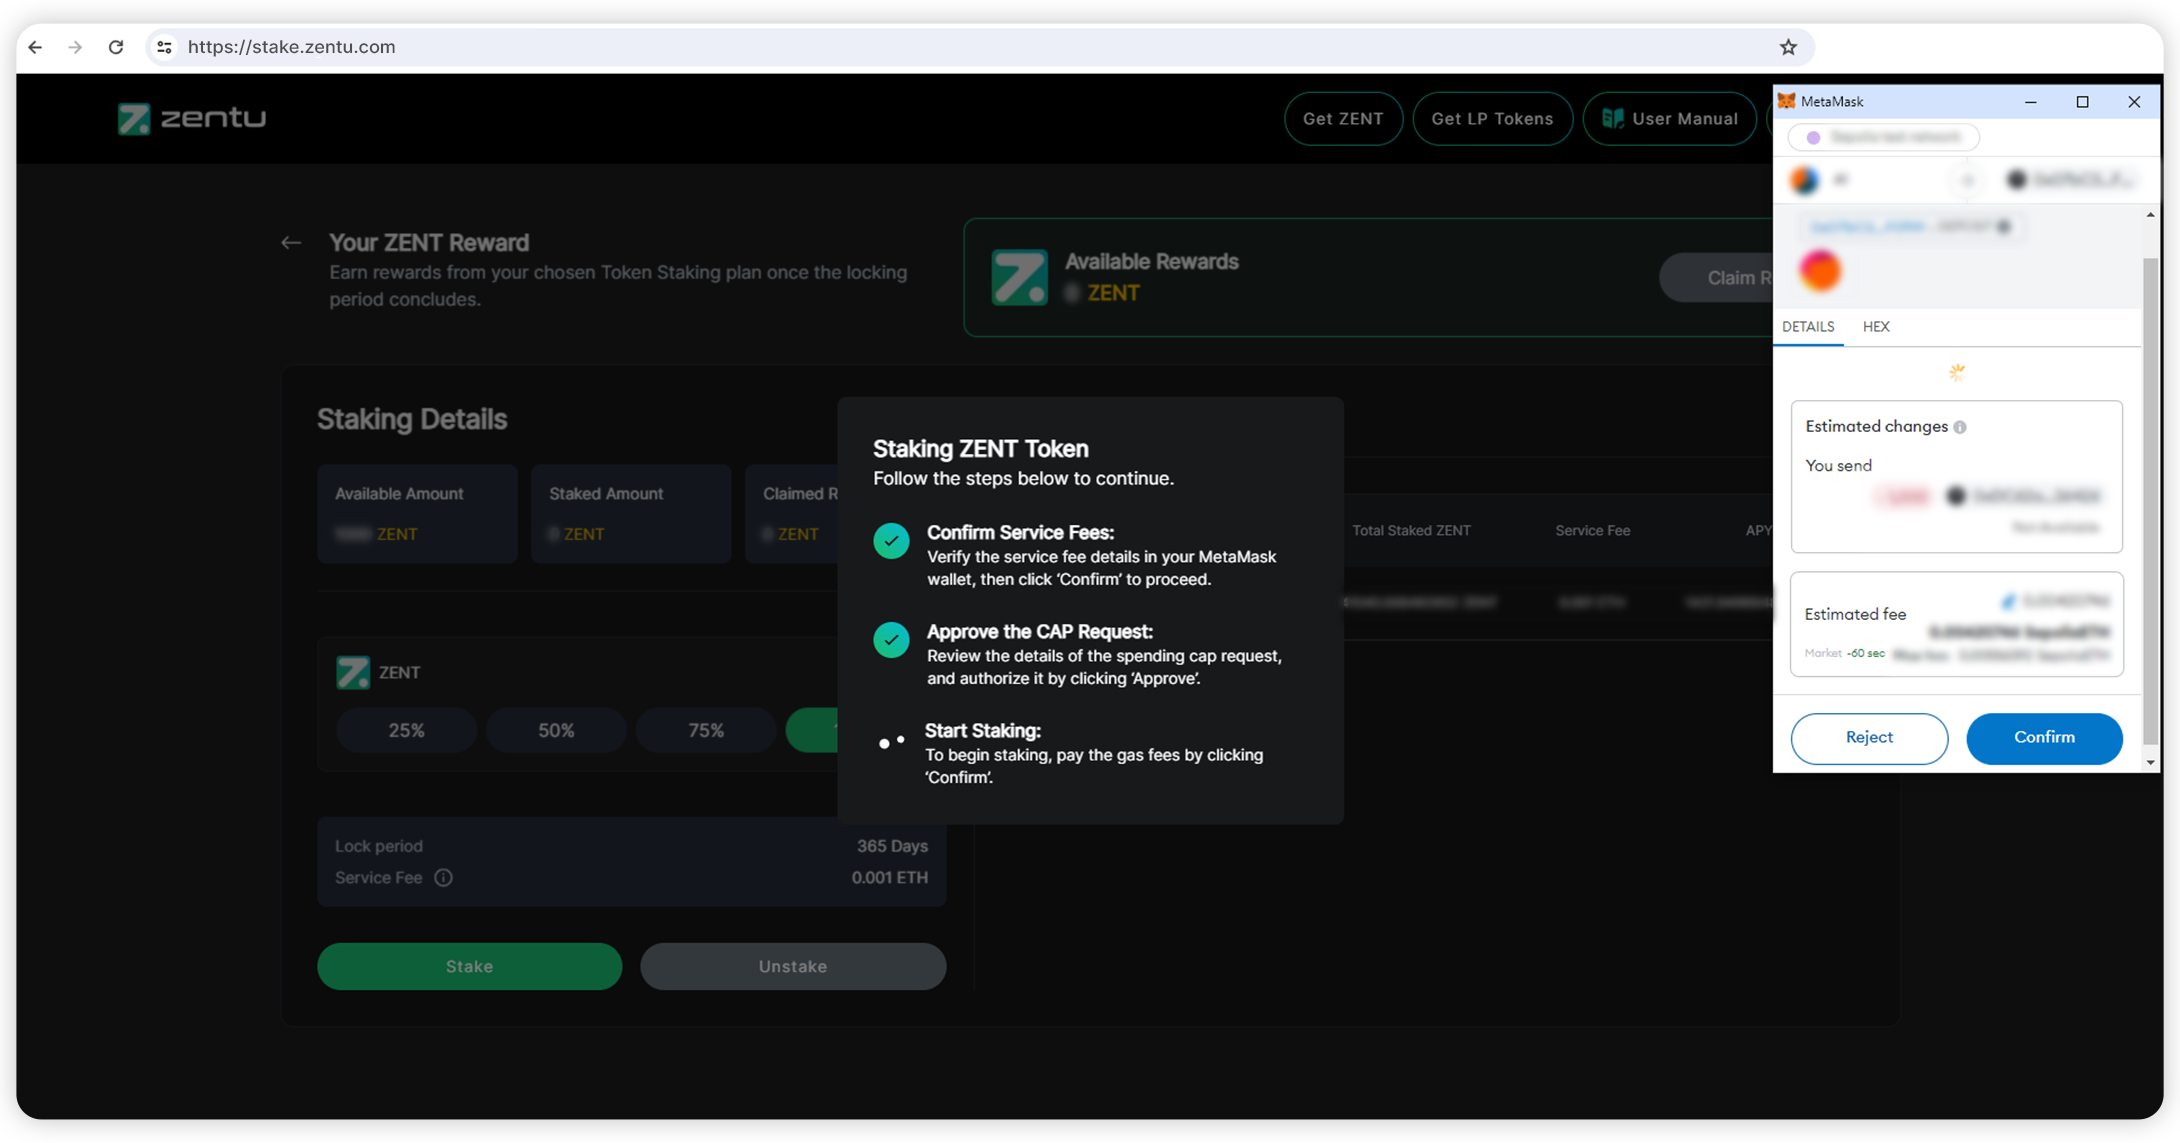Click the gas fee edit pencil icon
Viewport: 2180px width, 1143px height.
(2008, 601)
